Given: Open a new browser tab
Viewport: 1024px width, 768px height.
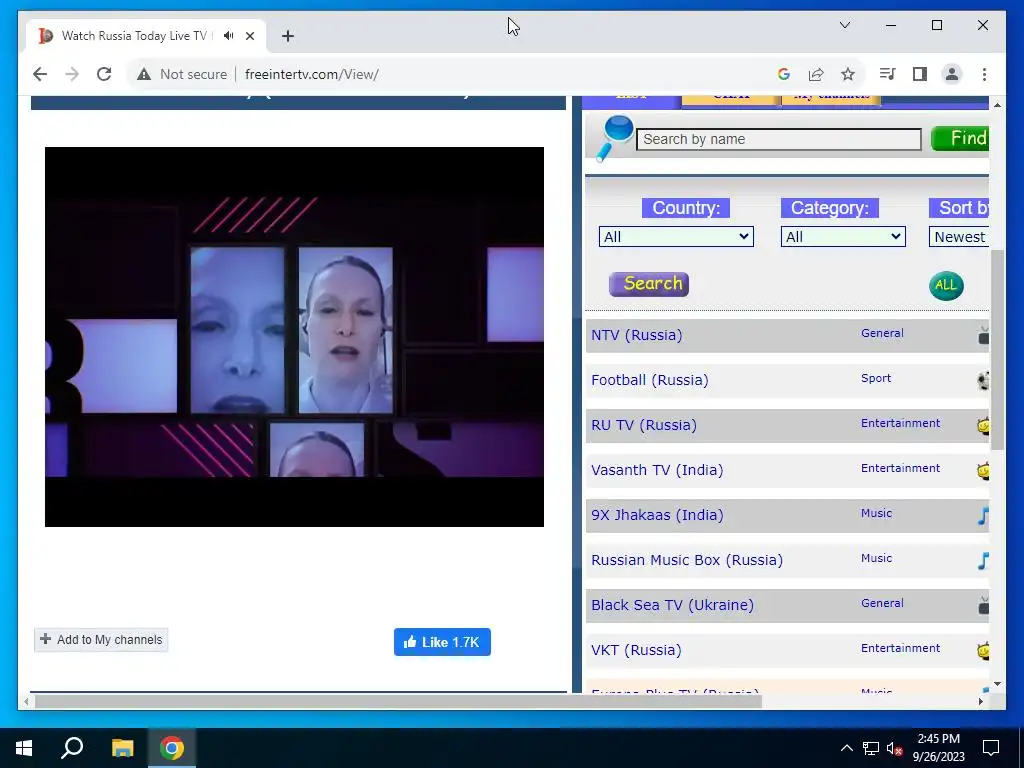Looking at the screenshot, I should [287, 36].
